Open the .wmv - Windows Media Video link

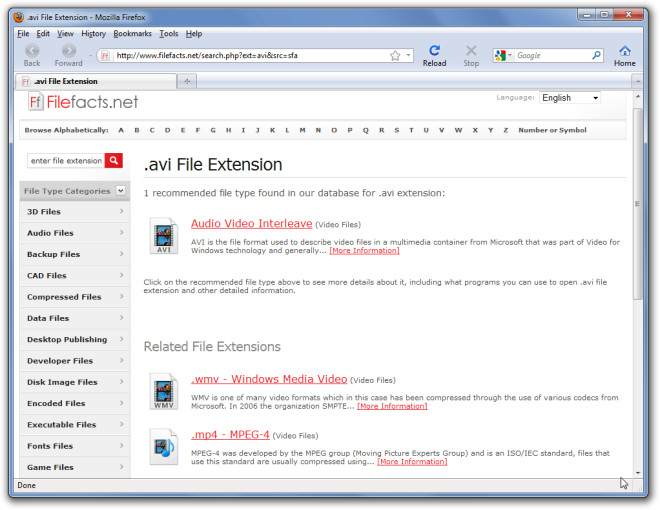269,379
